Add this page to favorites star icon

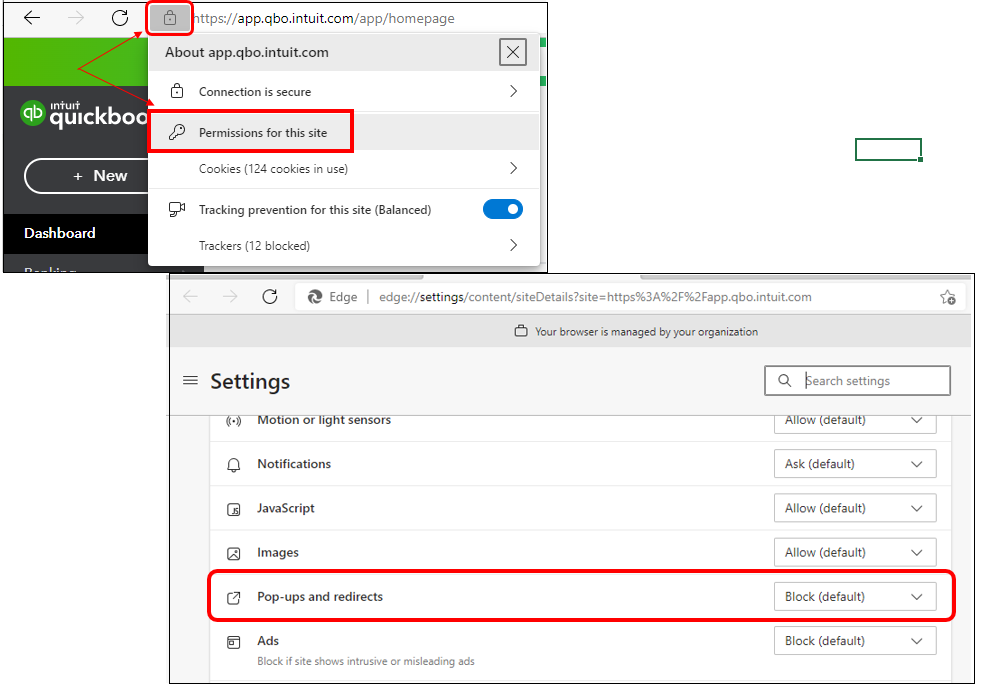947,297
